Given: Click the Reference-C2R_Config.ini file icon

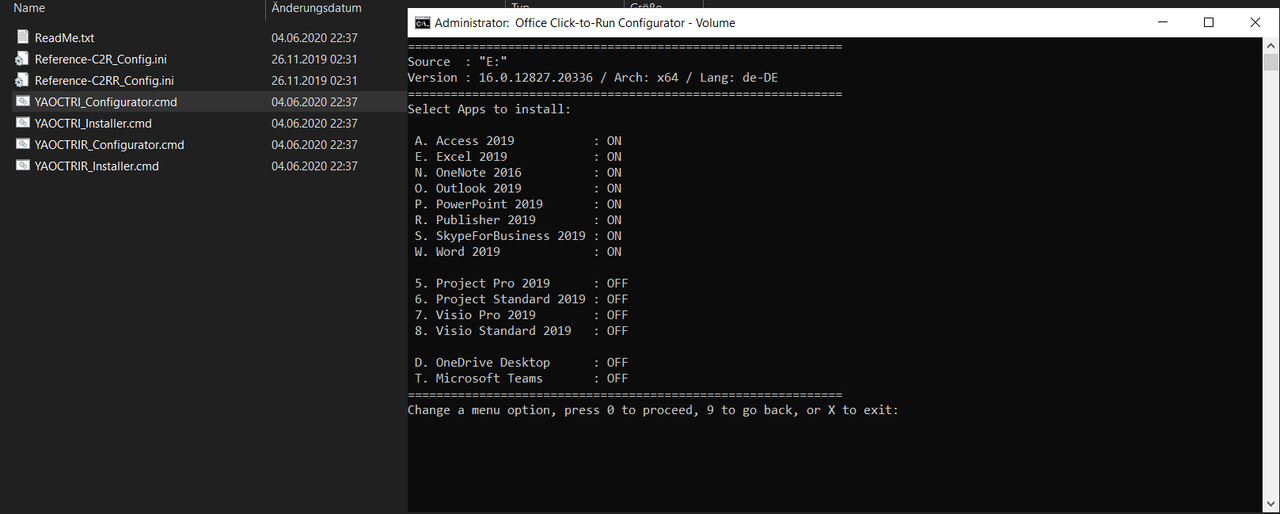Looking at the screenshot, I should click(23, 59).
